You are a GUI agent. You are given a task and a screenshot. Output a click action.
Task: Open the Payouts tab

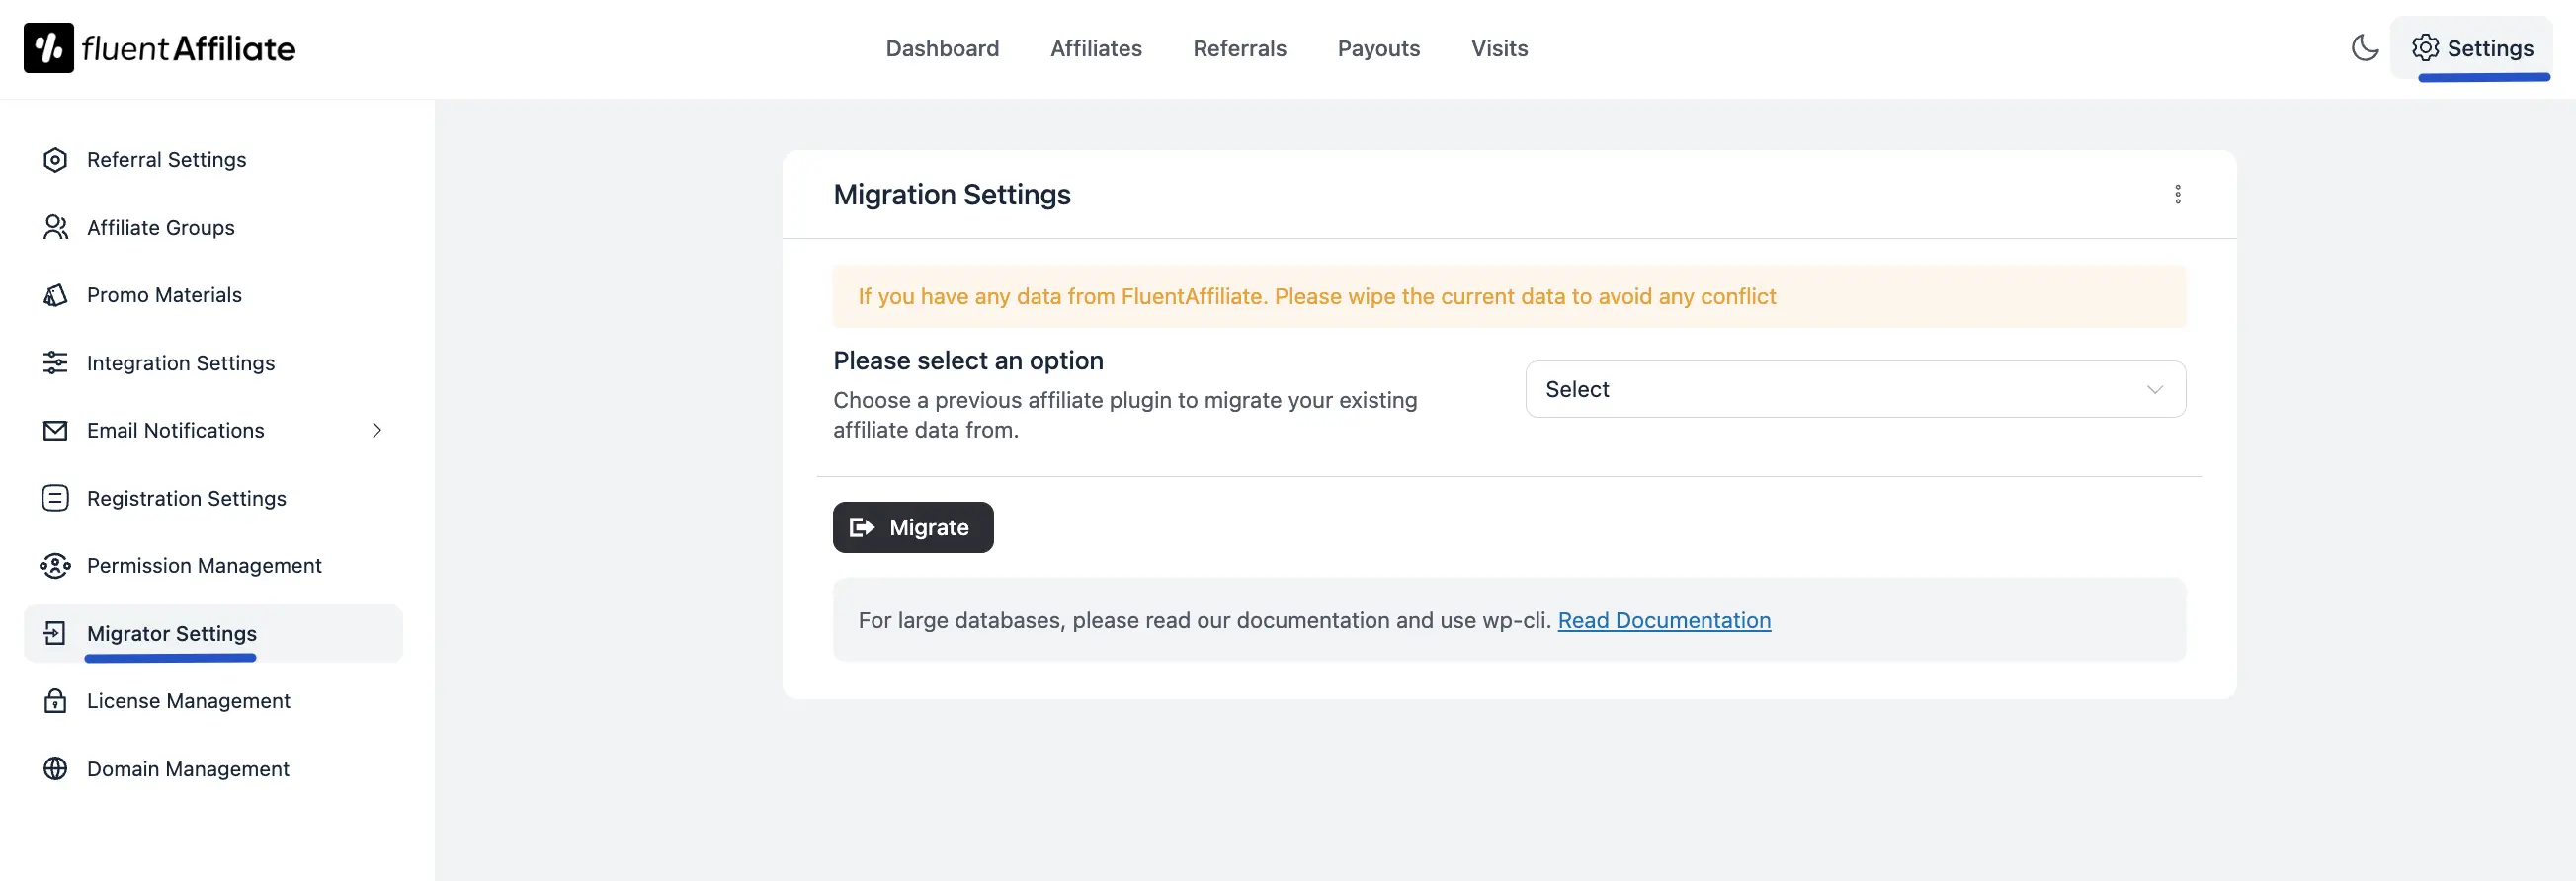pos(1378,48)
